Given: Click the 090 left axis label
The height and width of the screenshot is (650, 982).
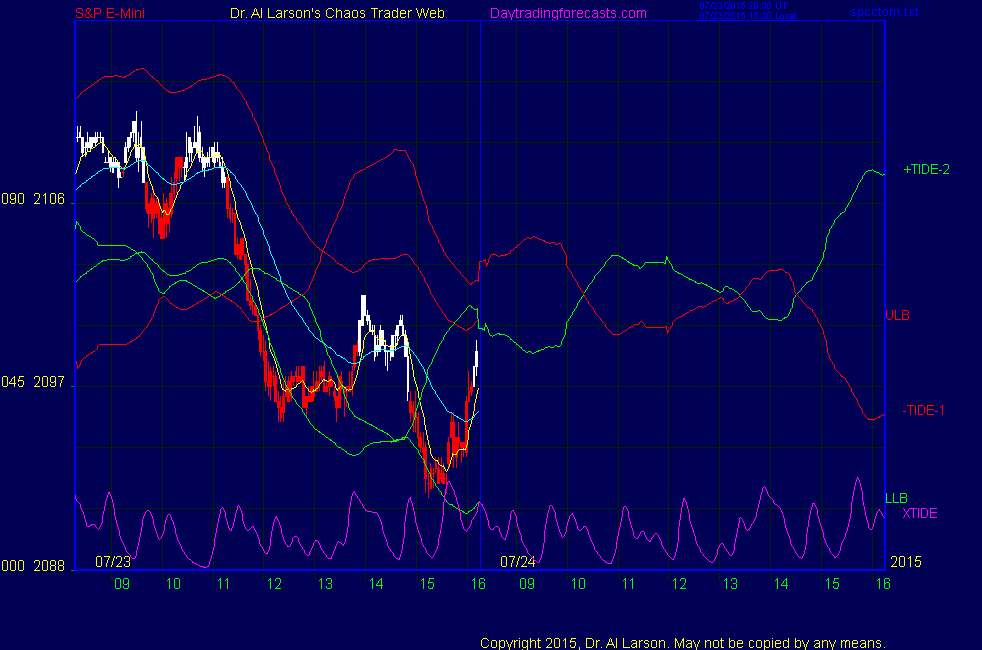Looking at the screenshot, I should click(12, 200).
